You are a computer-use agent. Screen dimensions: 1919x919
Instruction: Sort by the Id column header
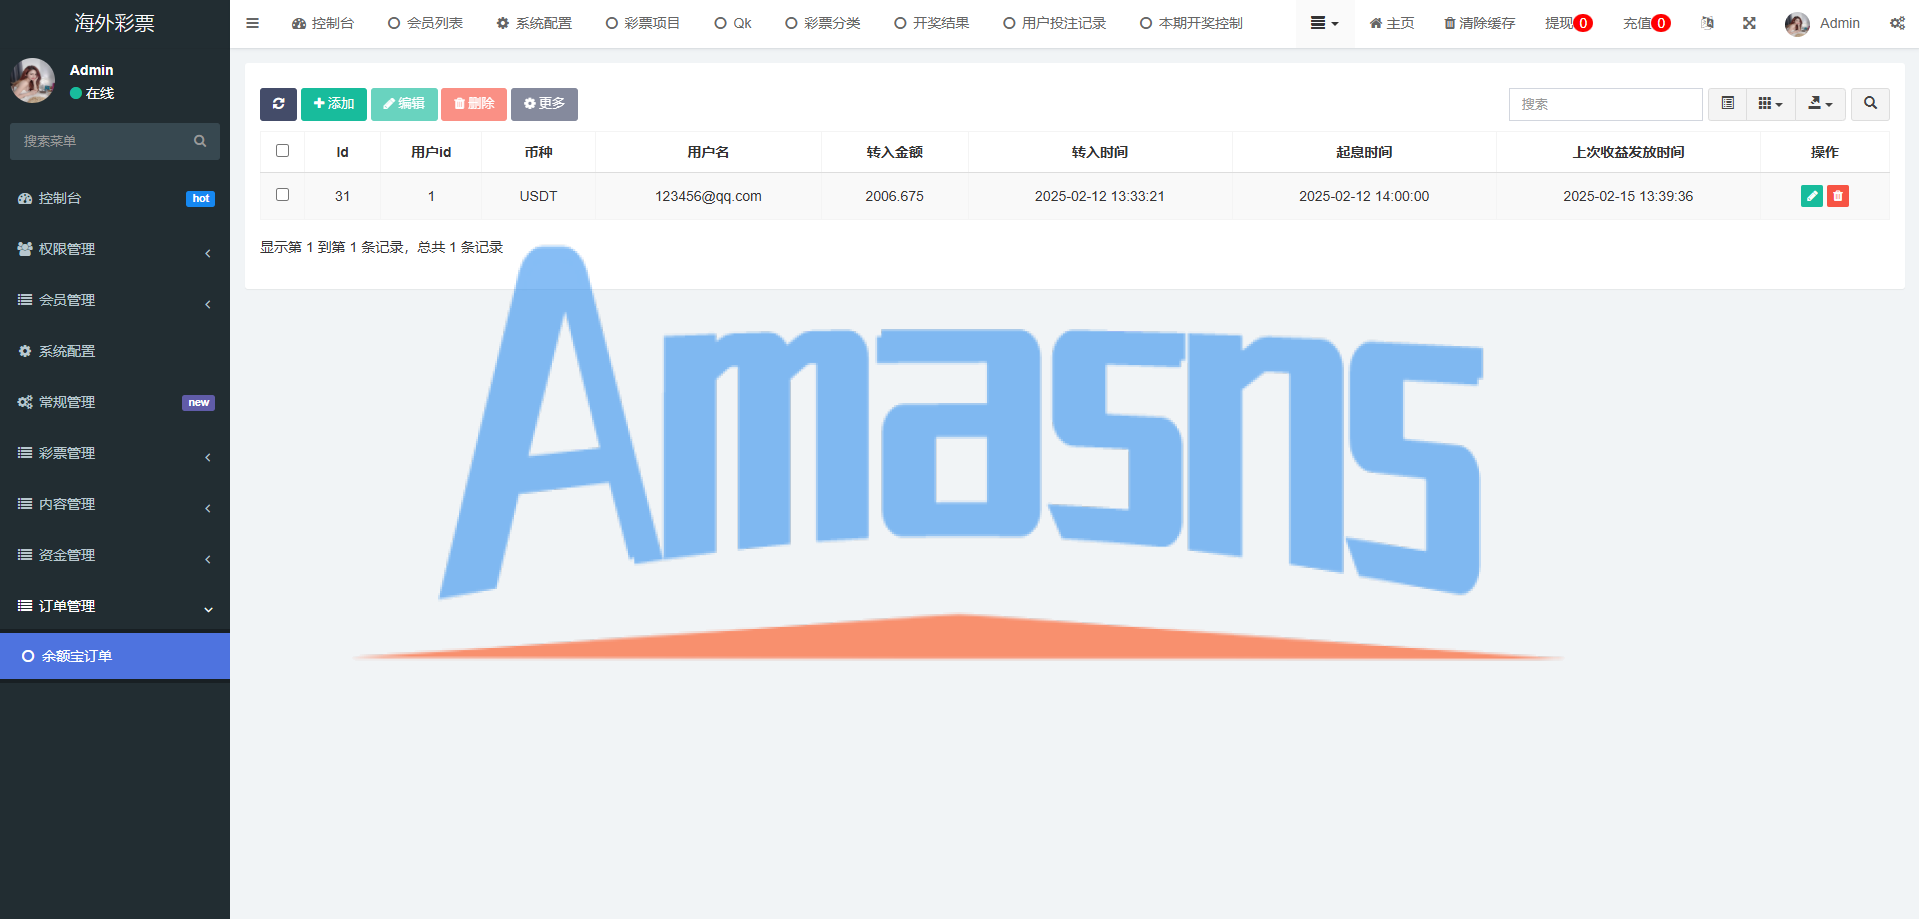pyautogui.click(x=342, y=152)
